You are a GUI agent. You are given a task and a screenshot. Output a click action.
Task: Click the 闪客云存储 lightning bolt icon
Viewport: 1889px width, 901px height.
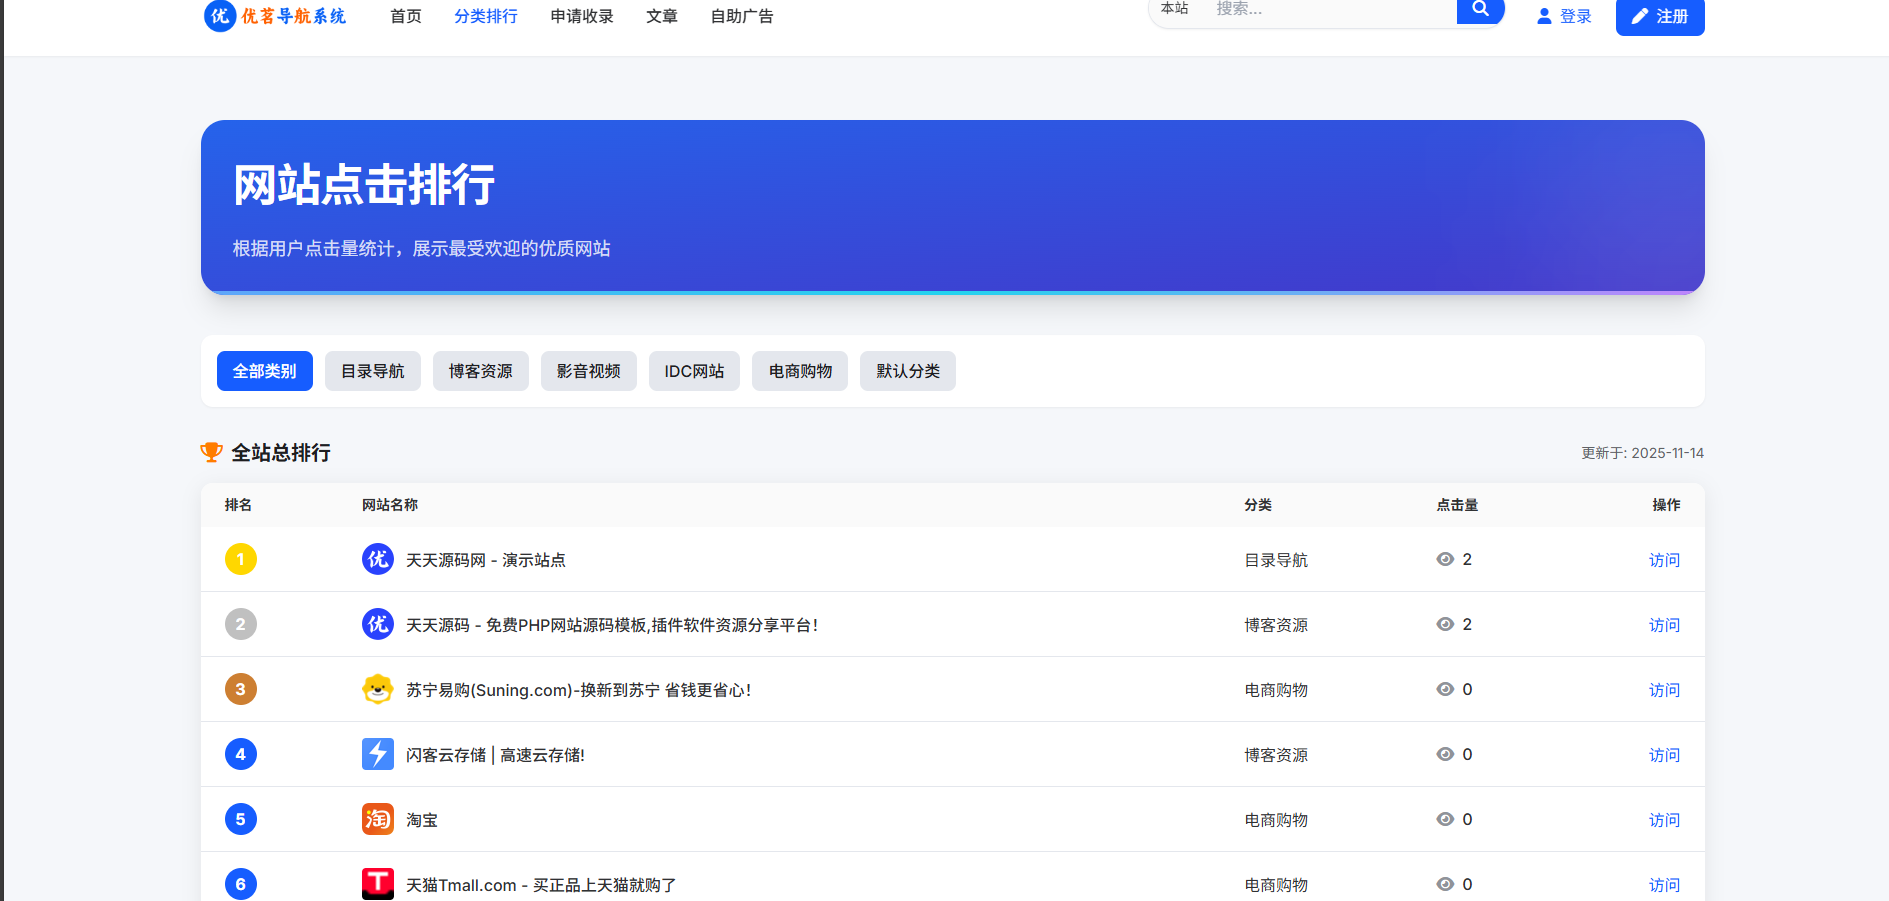coord(377,754)
